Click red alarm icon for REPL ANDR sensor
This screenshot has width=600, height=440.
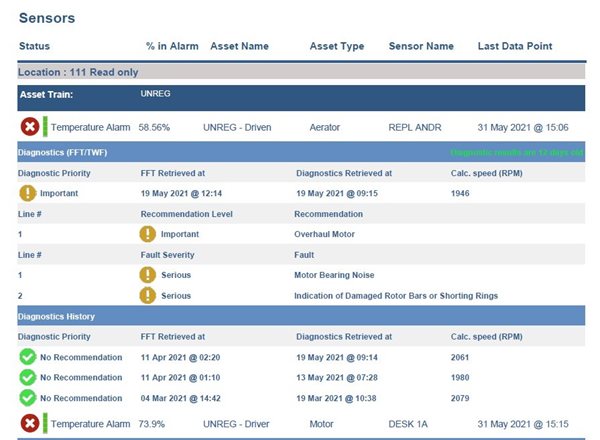[x=29, y=128]
